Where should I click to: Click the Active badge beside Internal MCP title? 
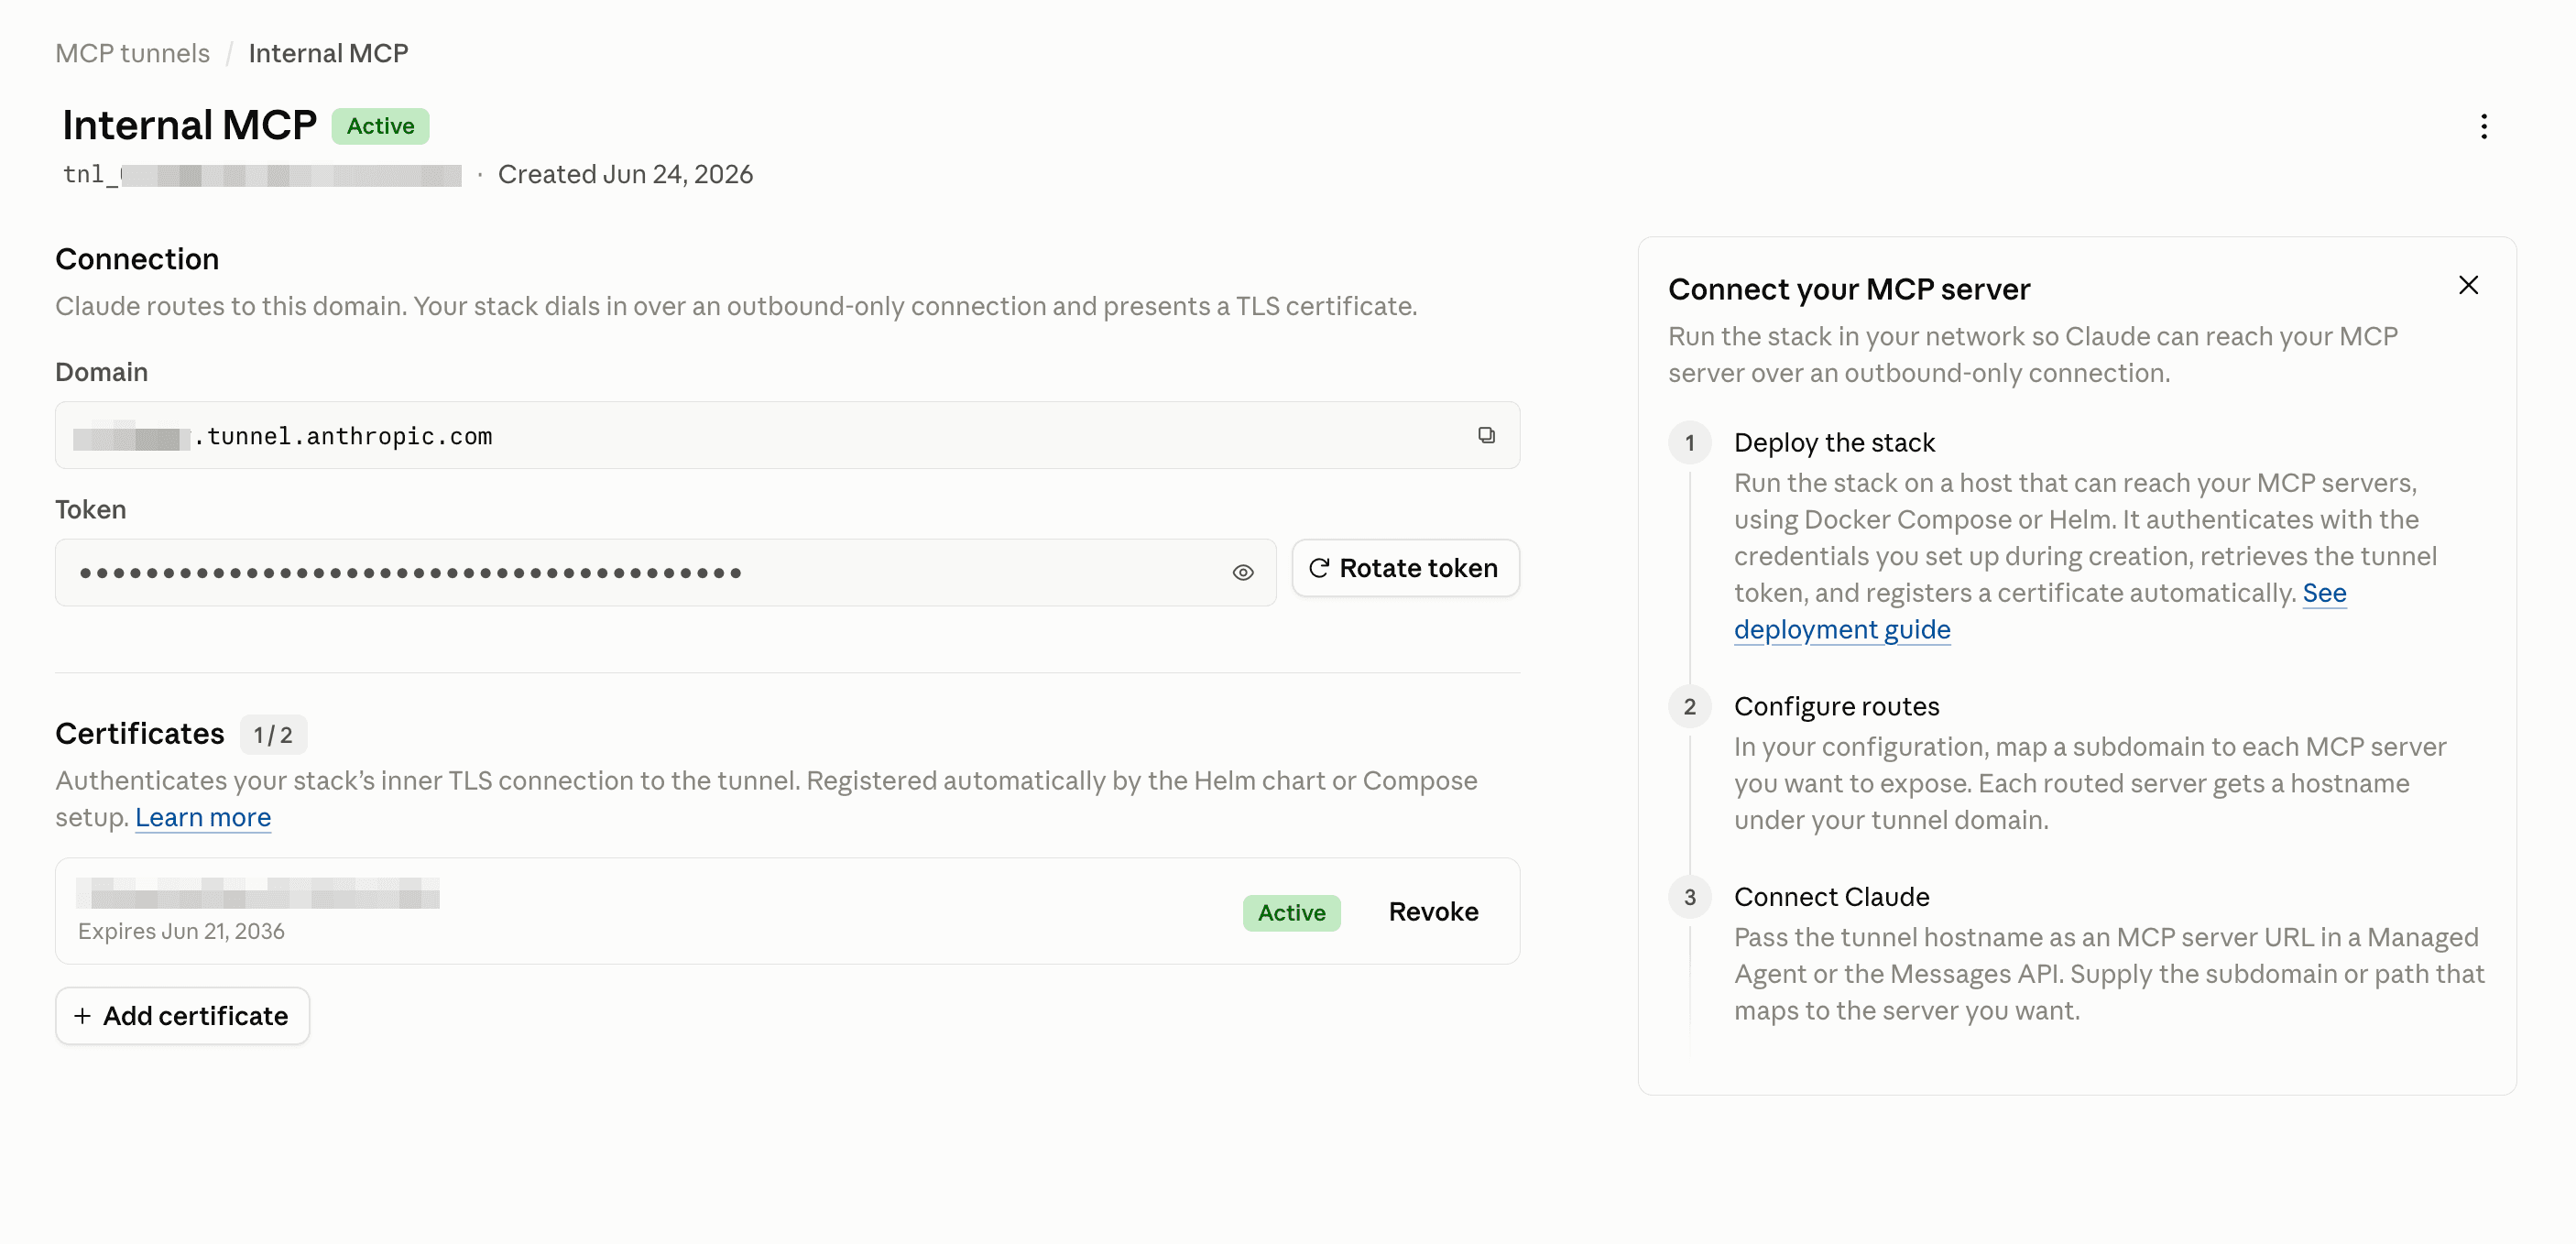click(380, 126)
